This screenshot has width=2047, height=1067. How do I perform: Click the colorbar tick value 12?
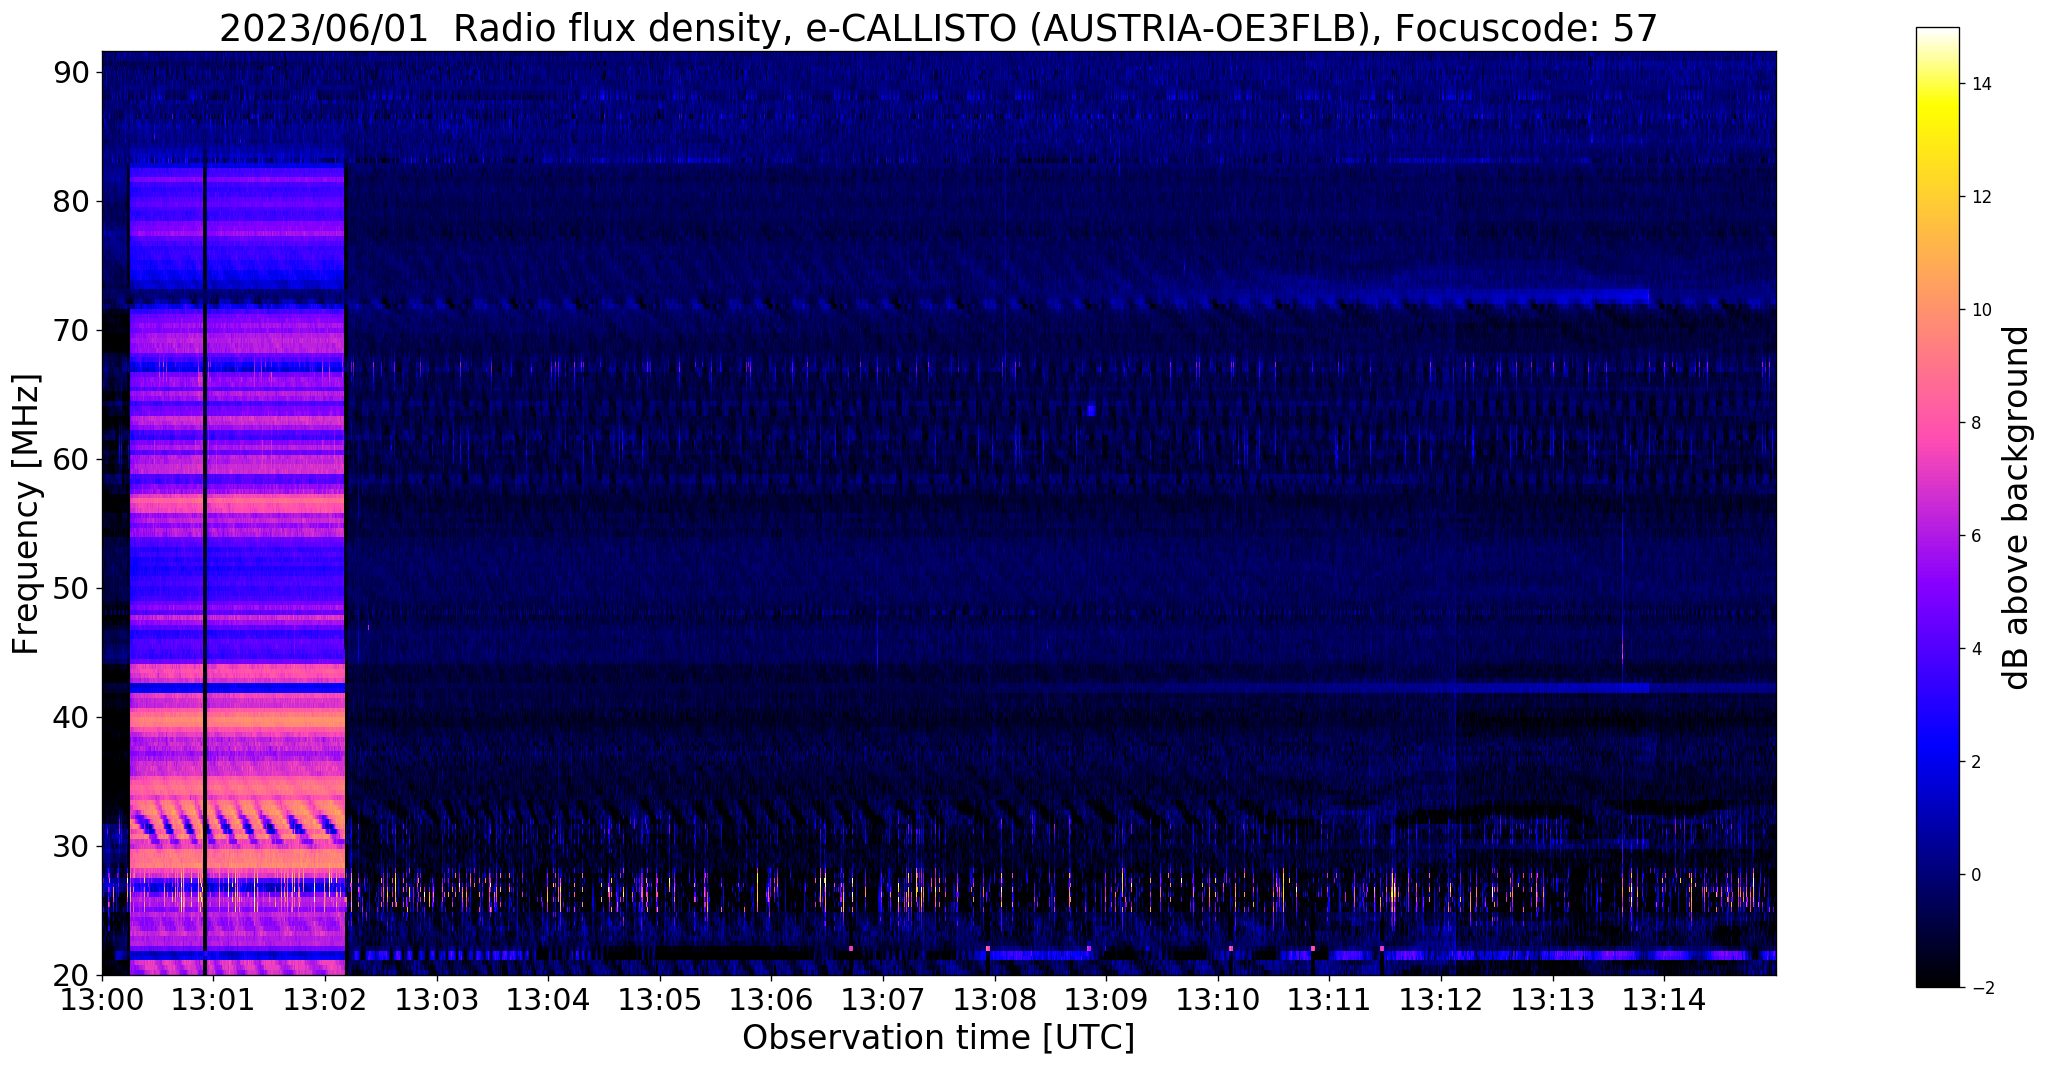[x=1979, y=197]
